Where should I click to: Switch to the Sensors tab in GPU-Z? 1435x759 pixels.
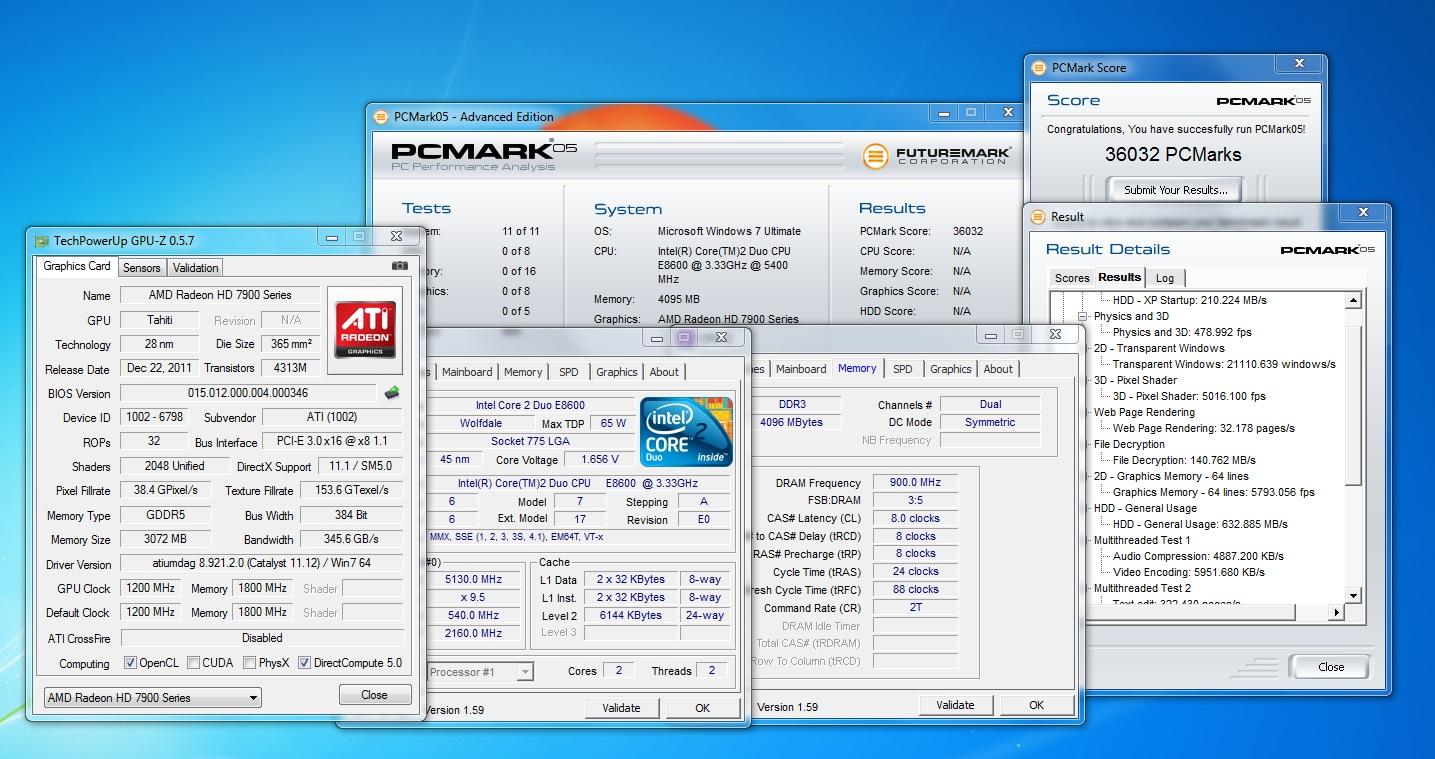point(141,268)
